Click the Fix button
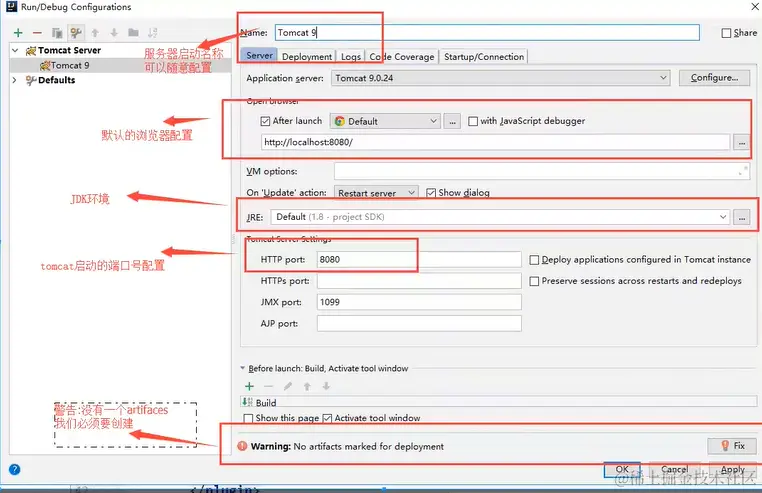This screenshot has width=762, height=493. 732,446
